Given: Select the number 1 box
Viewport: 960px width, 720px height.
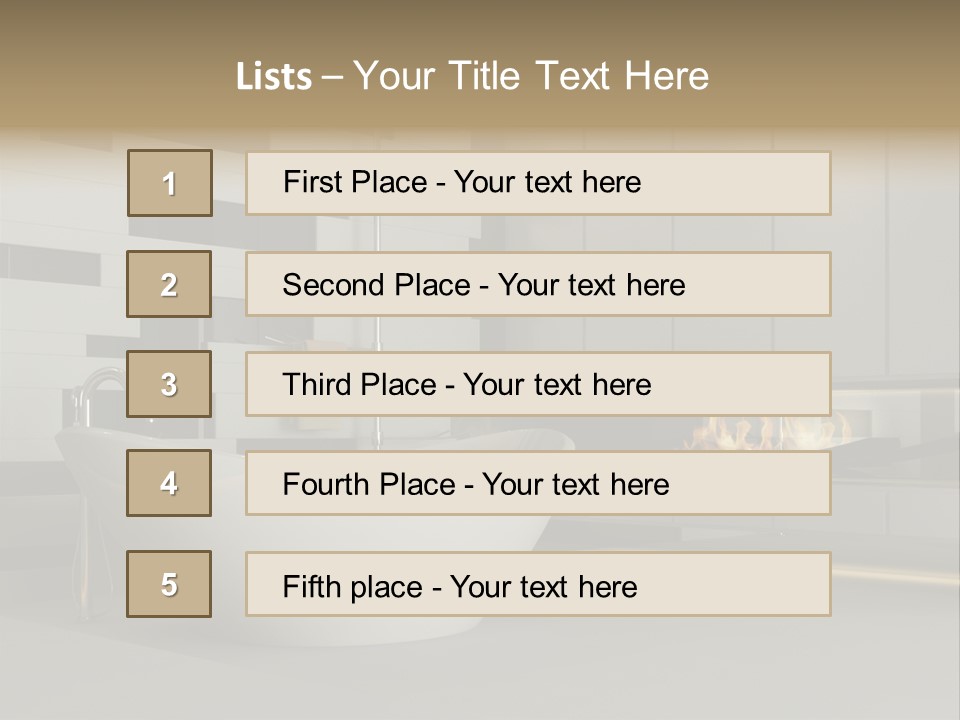Looking at the screenshot, I should 170,183.
